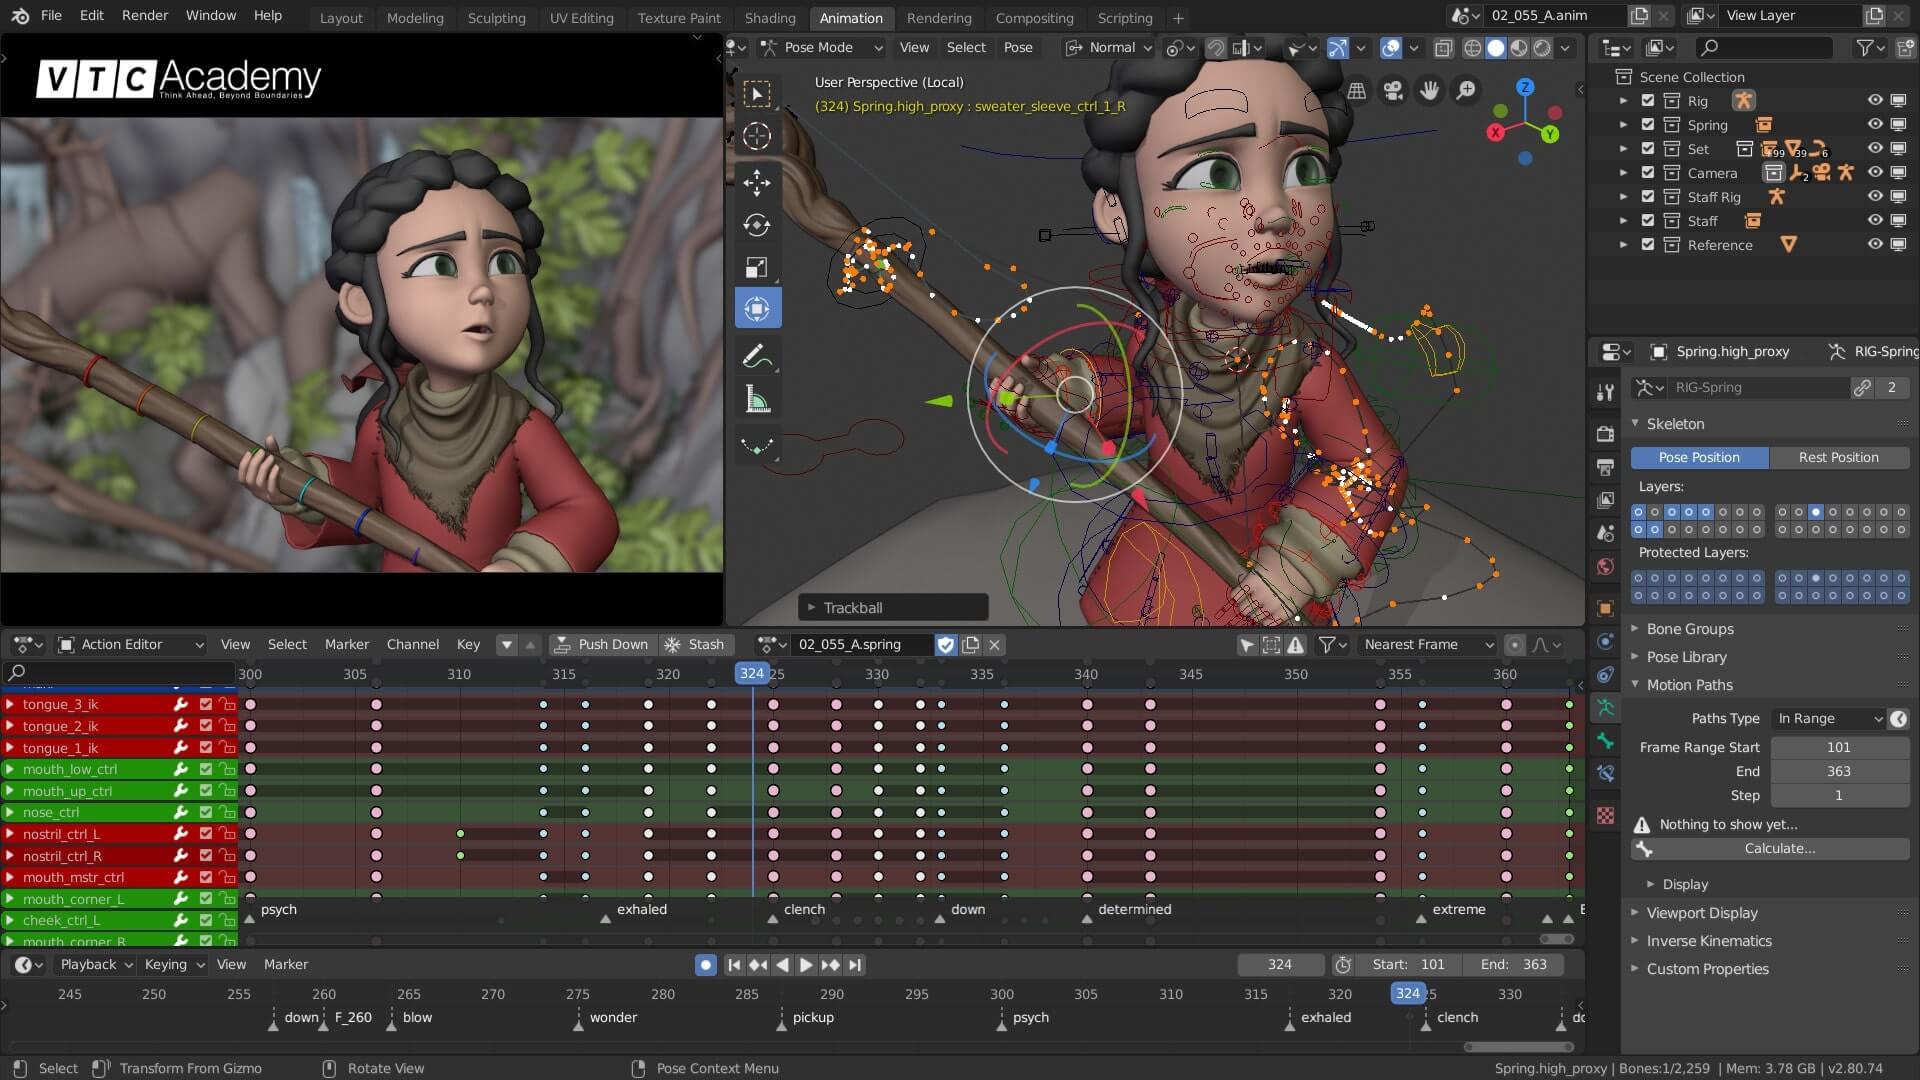Adjust the Frame Range Start value slider
Viewport: 1920px width, 1080px height.
pyautogui.click(x=1840, y=747)
